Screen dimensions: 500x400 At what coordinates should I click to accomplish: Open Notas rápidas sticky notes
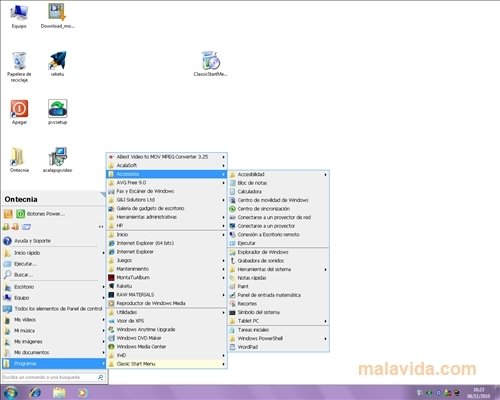[279, 278]
